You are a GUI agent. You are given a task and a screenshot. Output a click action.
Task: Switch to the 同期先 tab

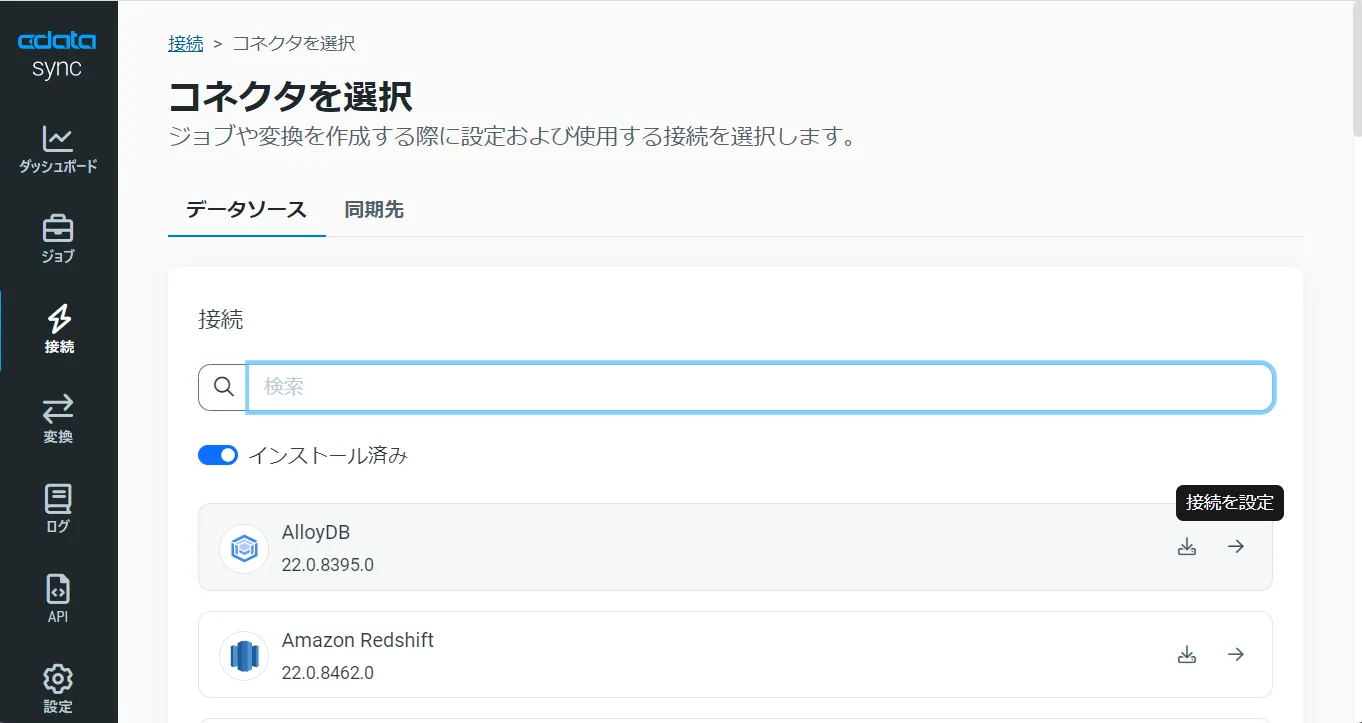(373, 209)
